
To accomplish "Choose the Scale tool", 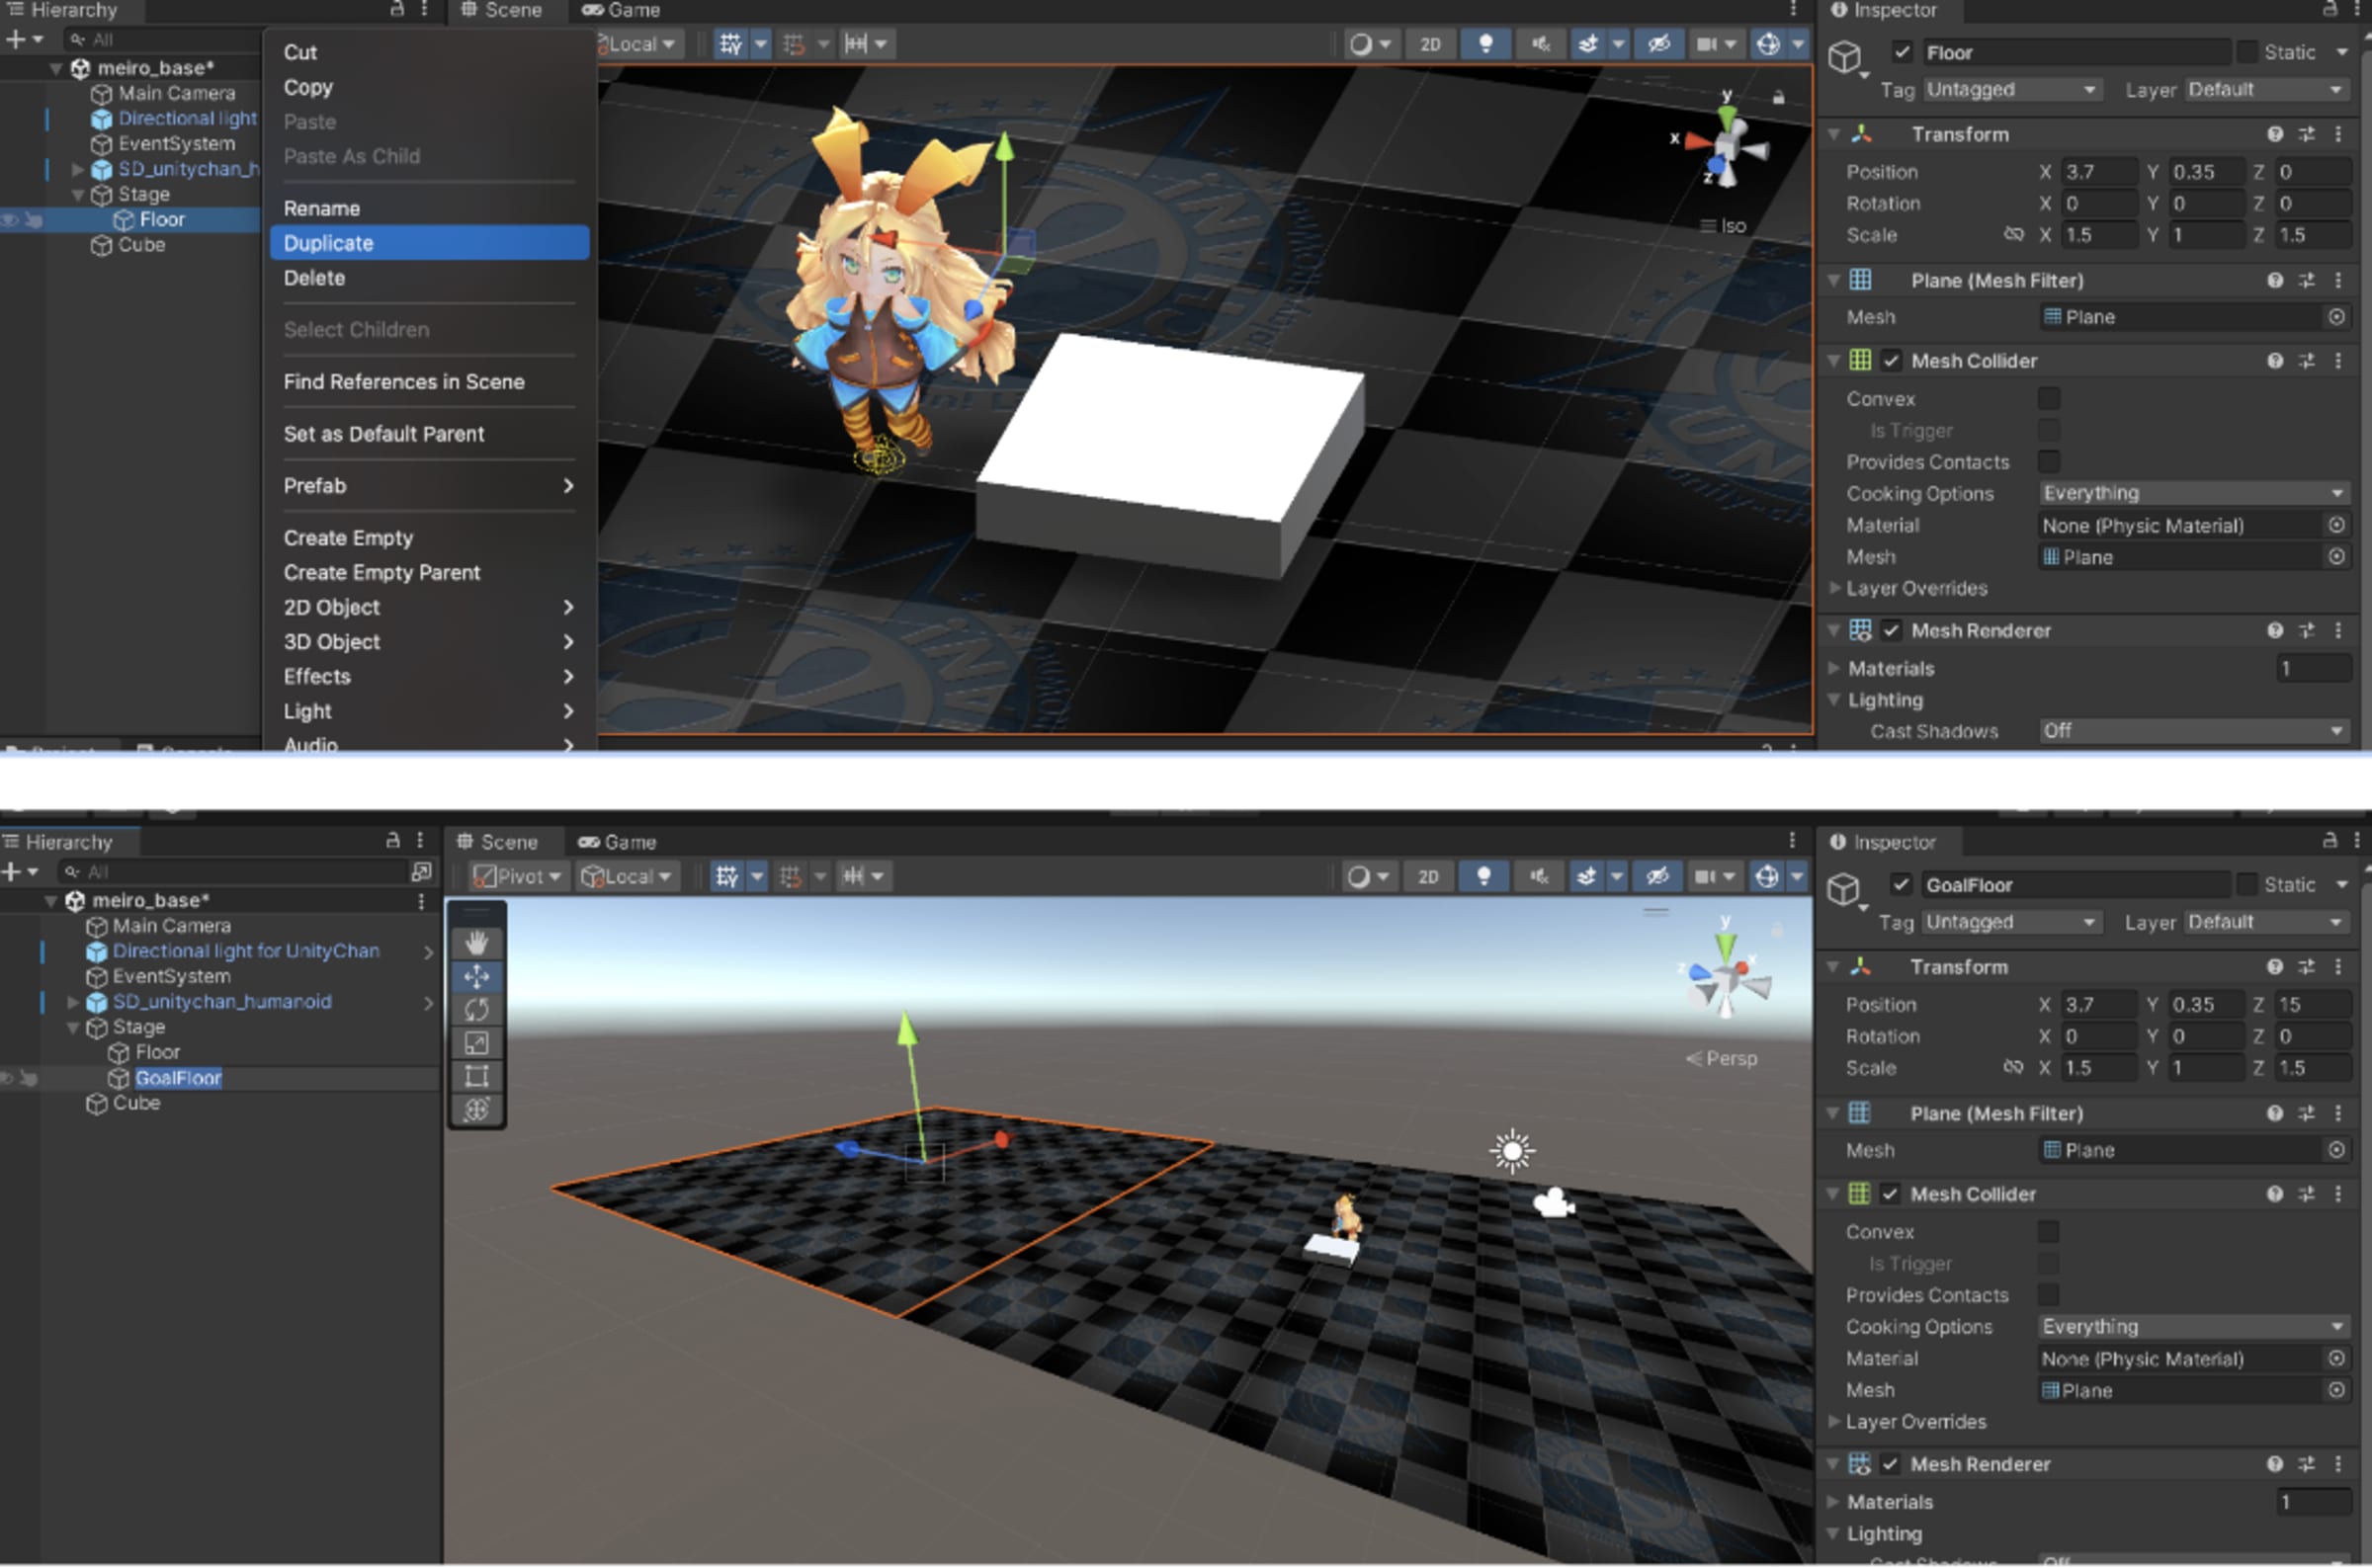I will (x=476, y=1043).
